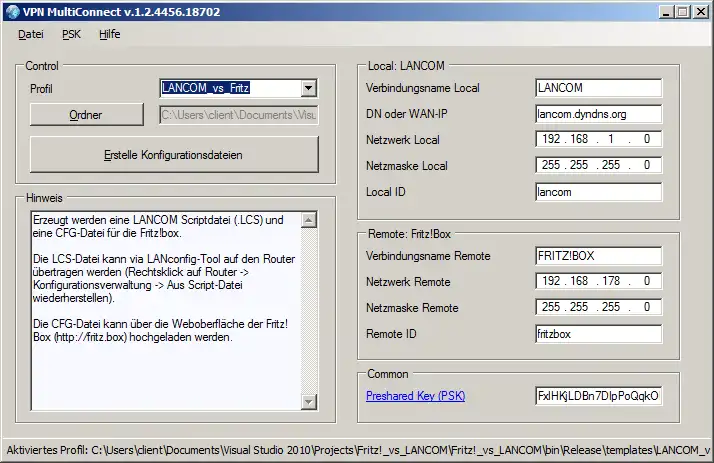
Task: Click the Netzmaske Local field
Action: [x=598, y=165]
